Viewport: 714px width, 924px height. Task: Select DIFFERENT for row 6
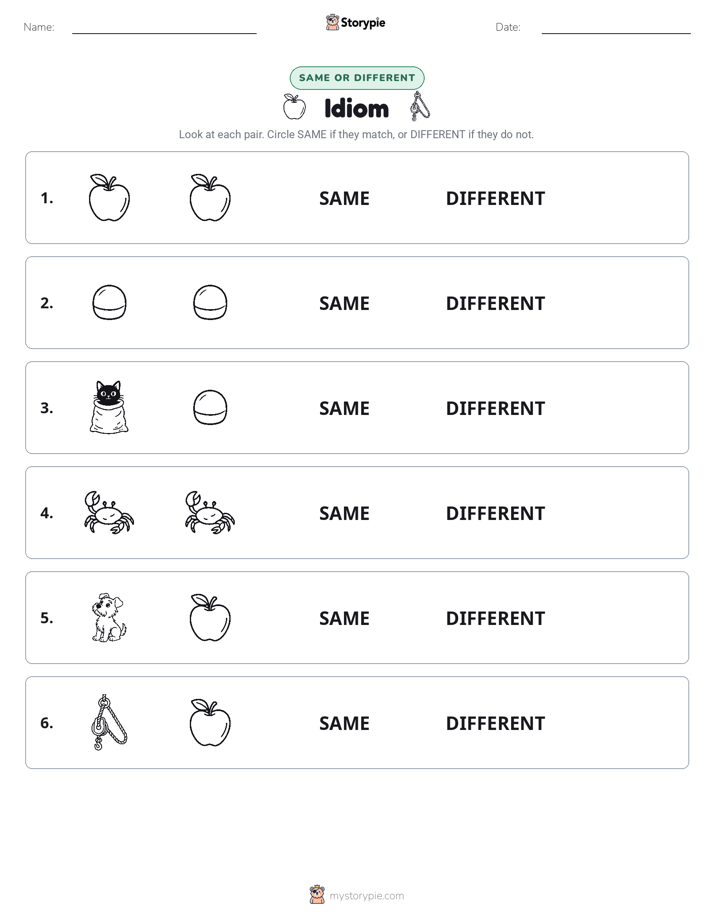click(x=495, y=724)
